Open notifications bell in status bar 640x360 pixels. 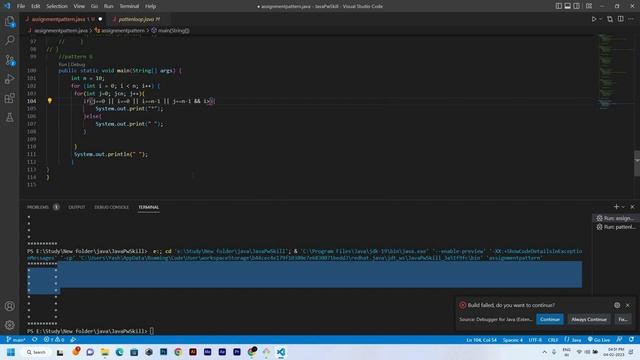point(631,340)
